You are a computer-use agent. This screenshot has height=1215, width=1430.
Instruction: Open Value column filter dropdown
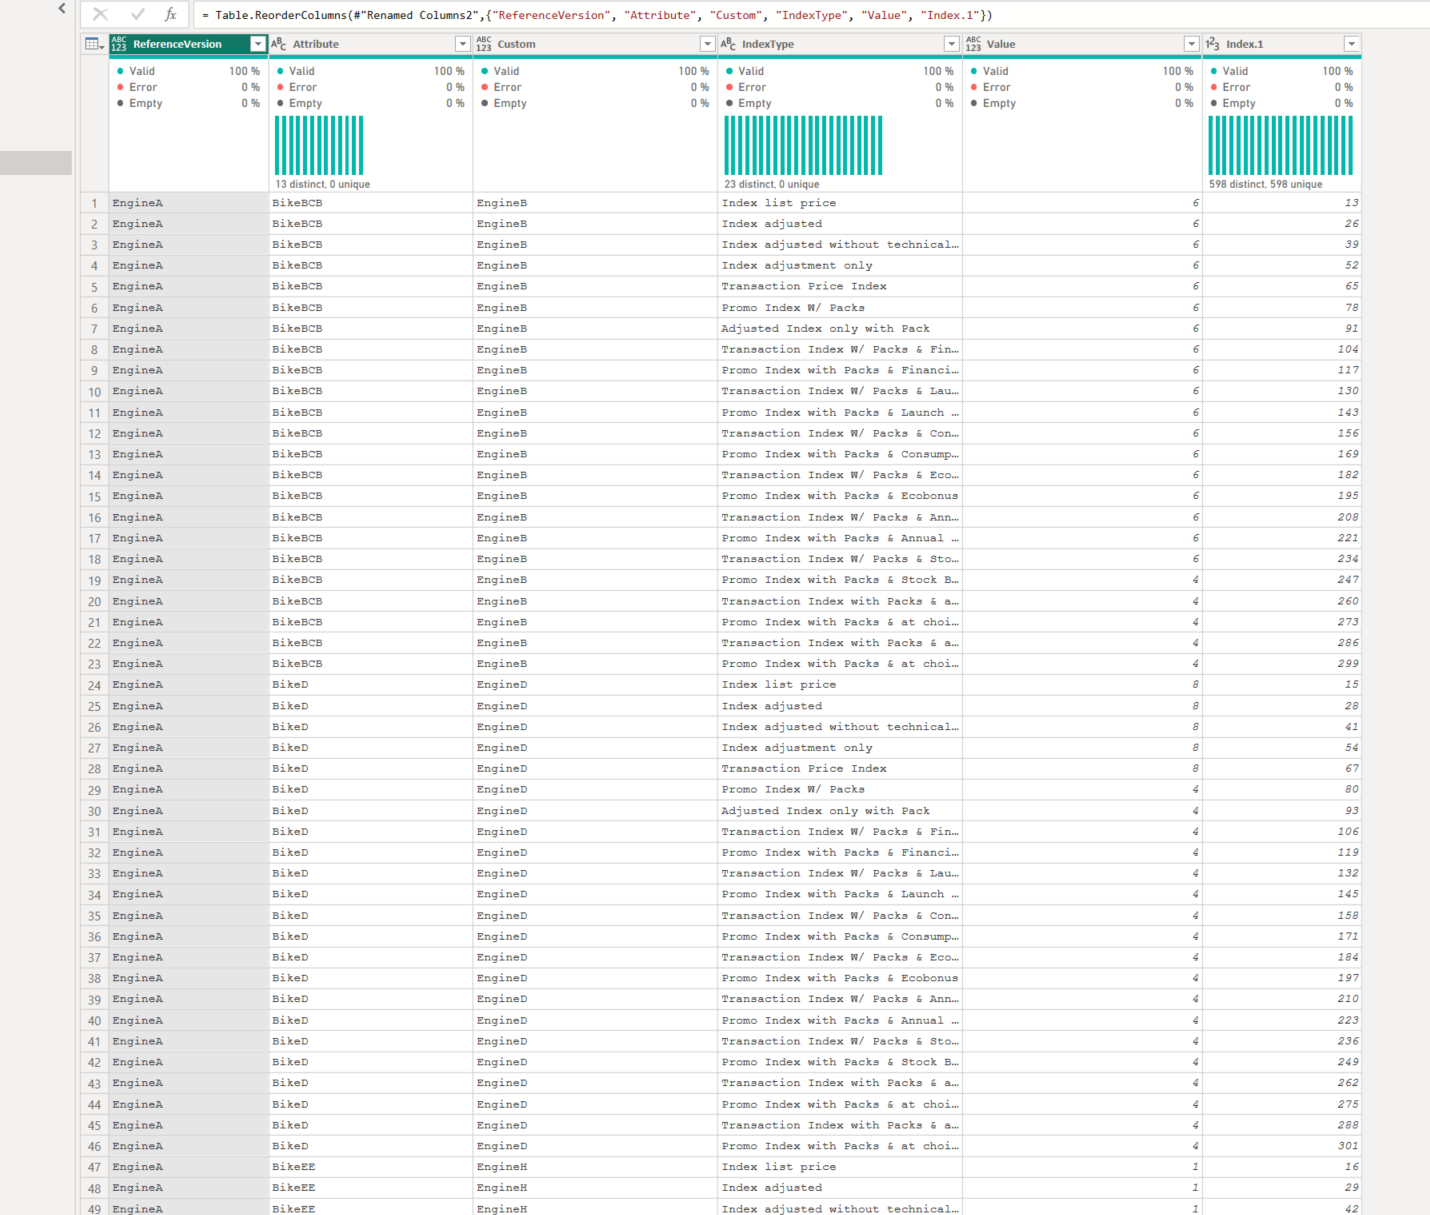point(1191,44)
